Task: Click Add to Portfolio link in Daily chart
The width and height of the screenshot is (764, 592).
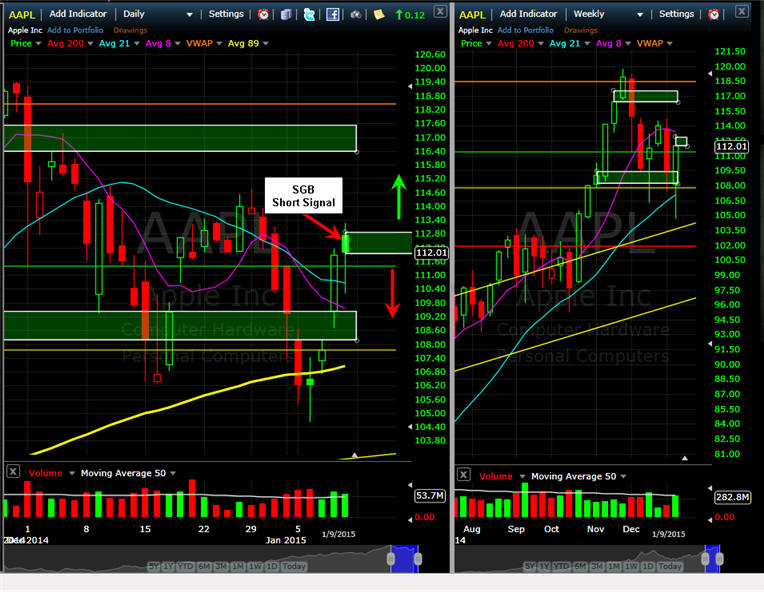Action: (x=75, y=30)
